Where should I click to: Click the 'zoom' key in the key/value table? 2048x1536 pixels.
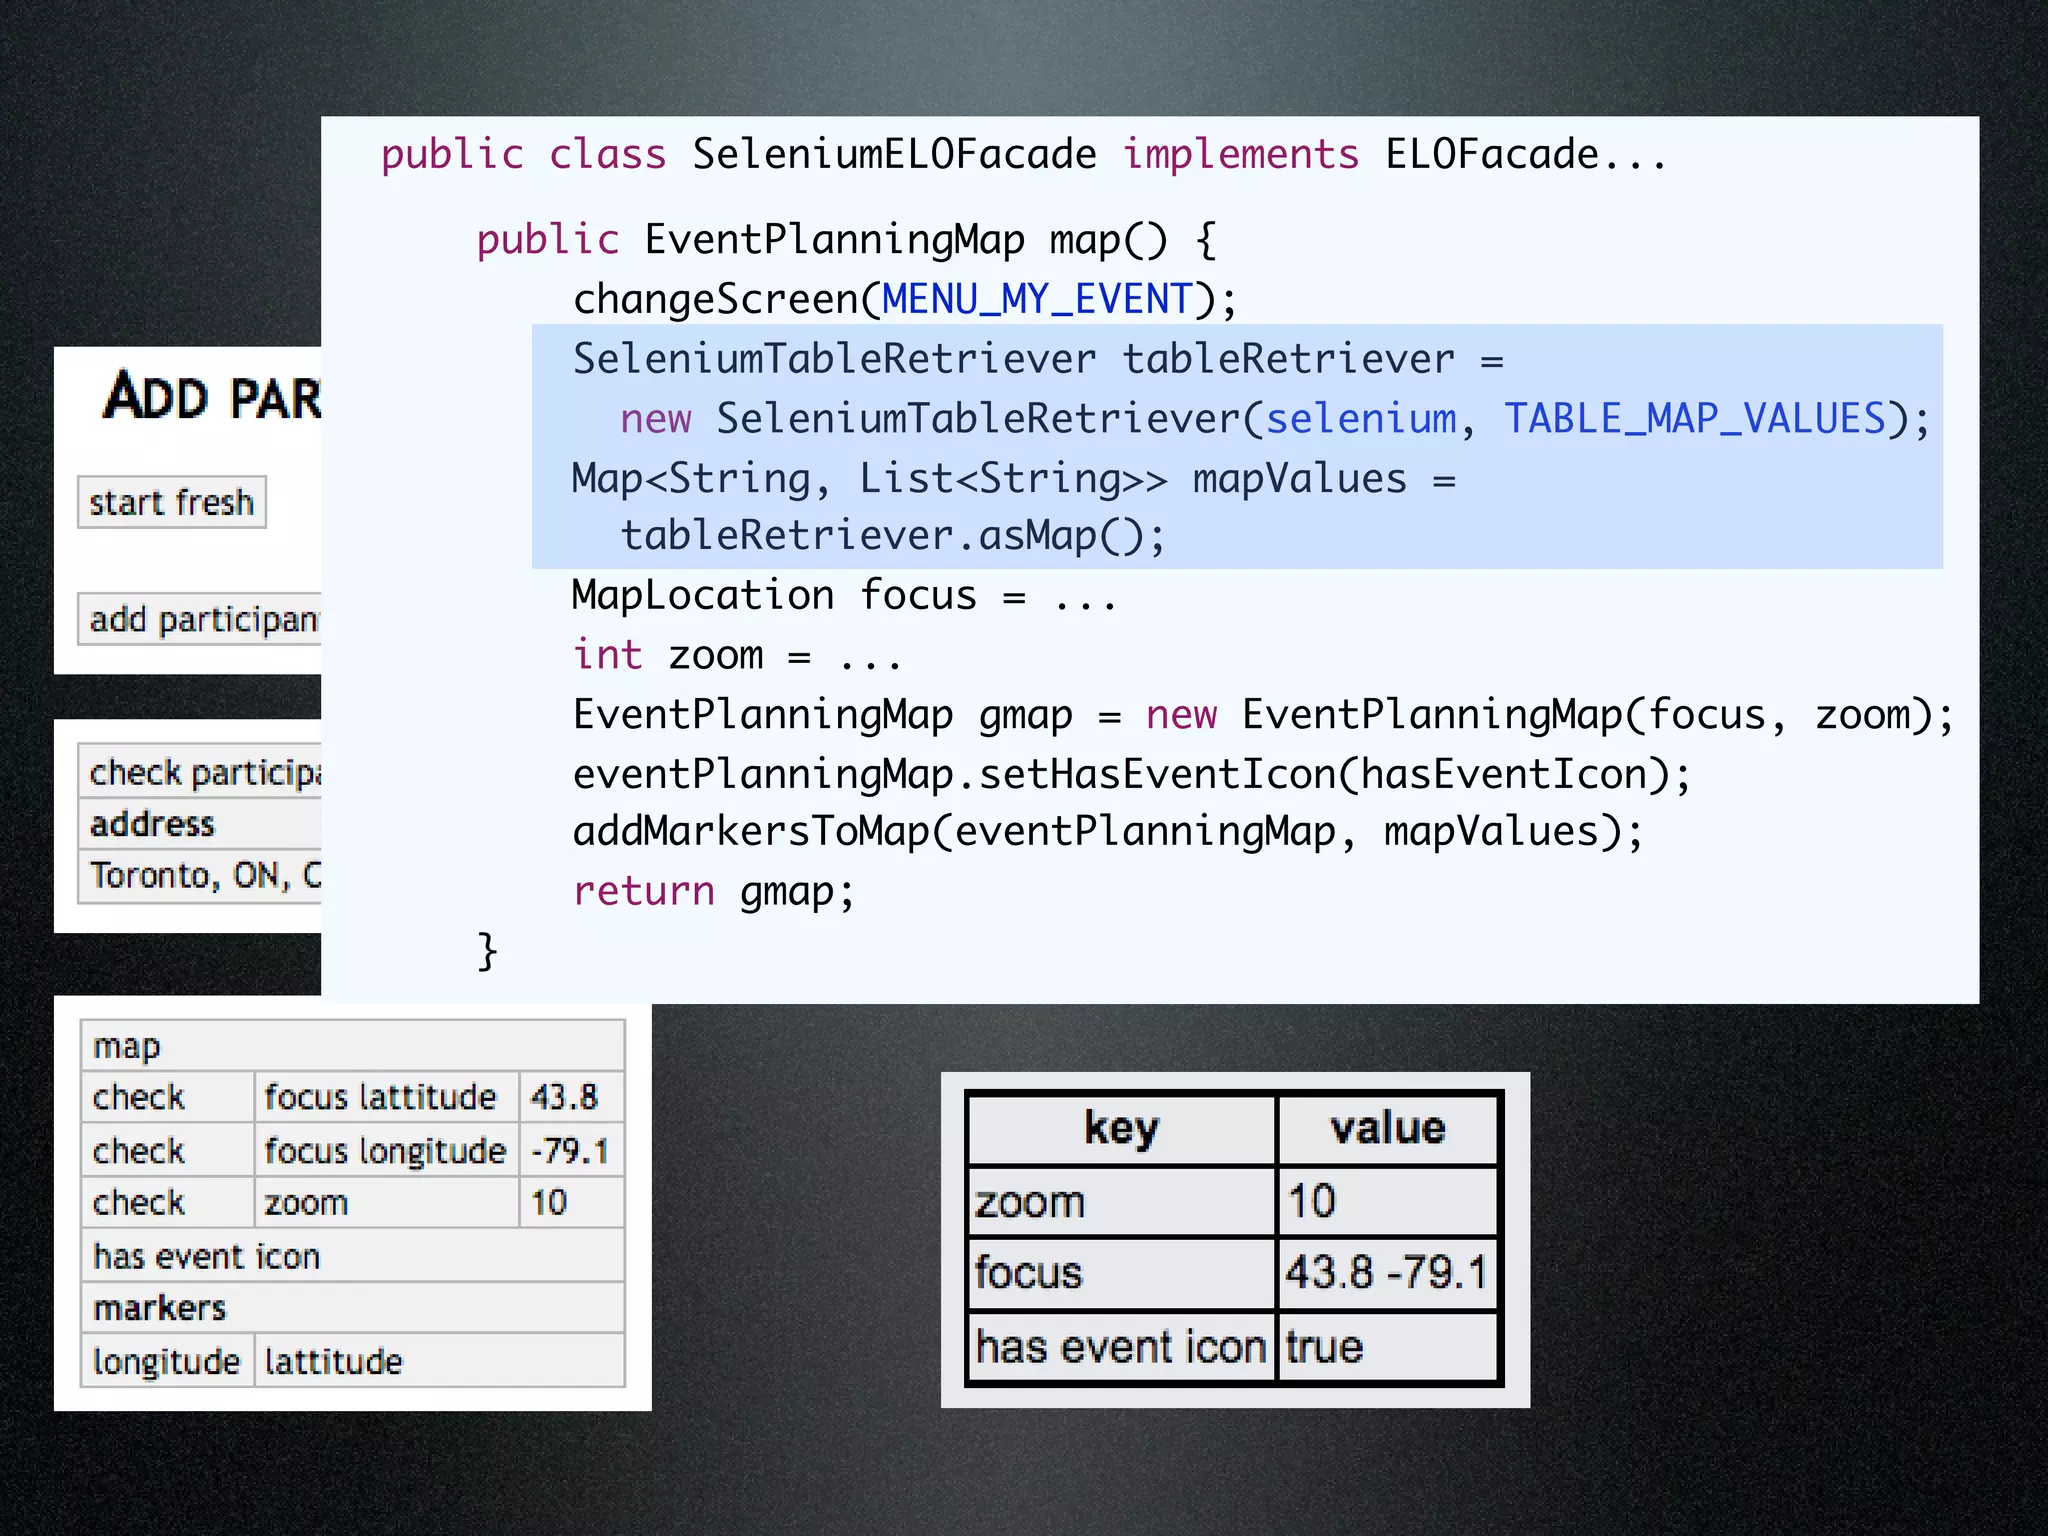1122,1201
